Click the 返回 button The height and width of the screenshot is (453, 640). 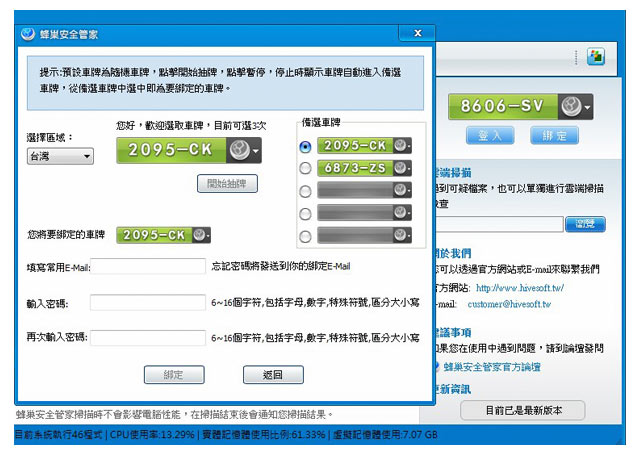pyautogui.click(x=273, y=375)
